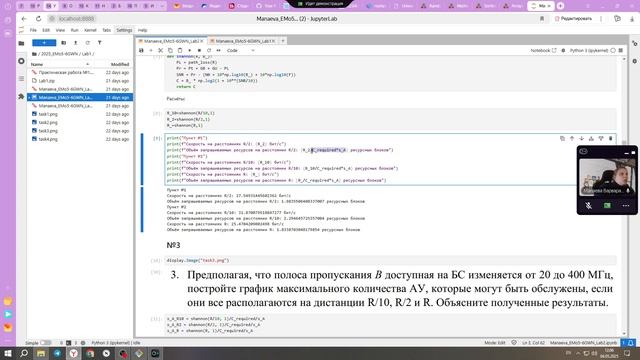
Task: Toggle Simple interface mode switch
Action: click(46, 343)
